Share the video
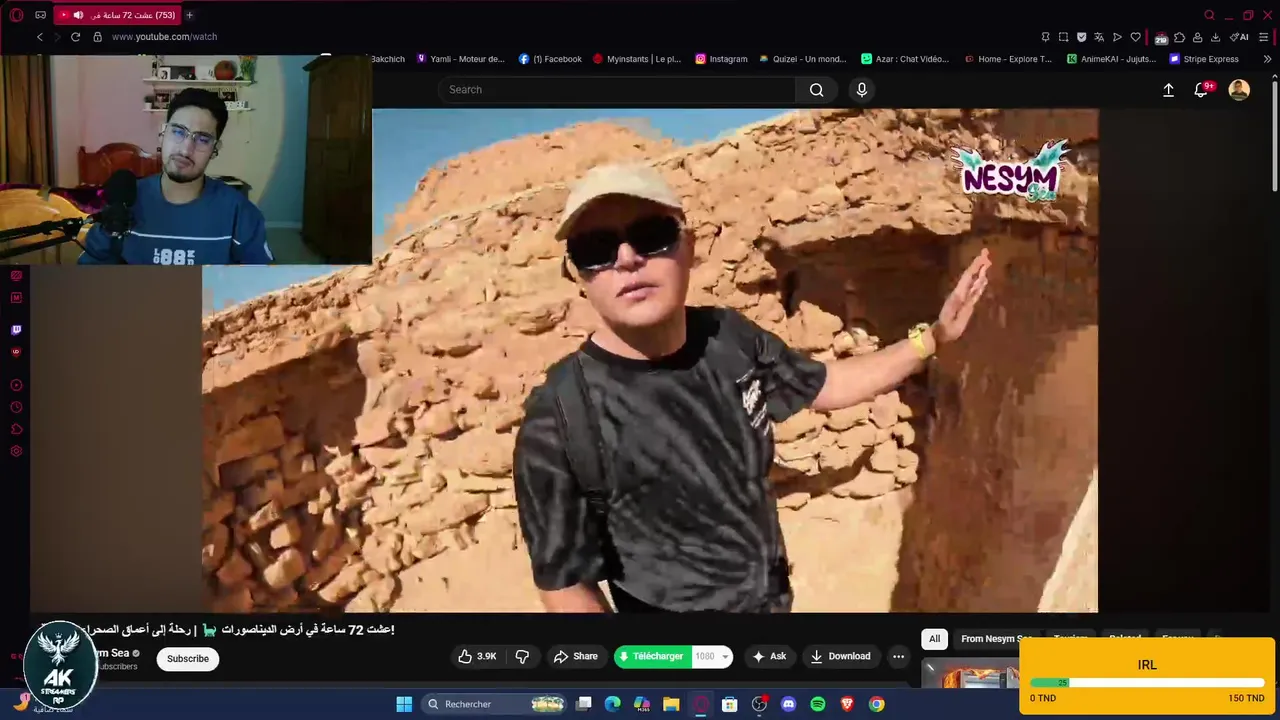This screenshot has height=720, width=1280. pos(575,656)
